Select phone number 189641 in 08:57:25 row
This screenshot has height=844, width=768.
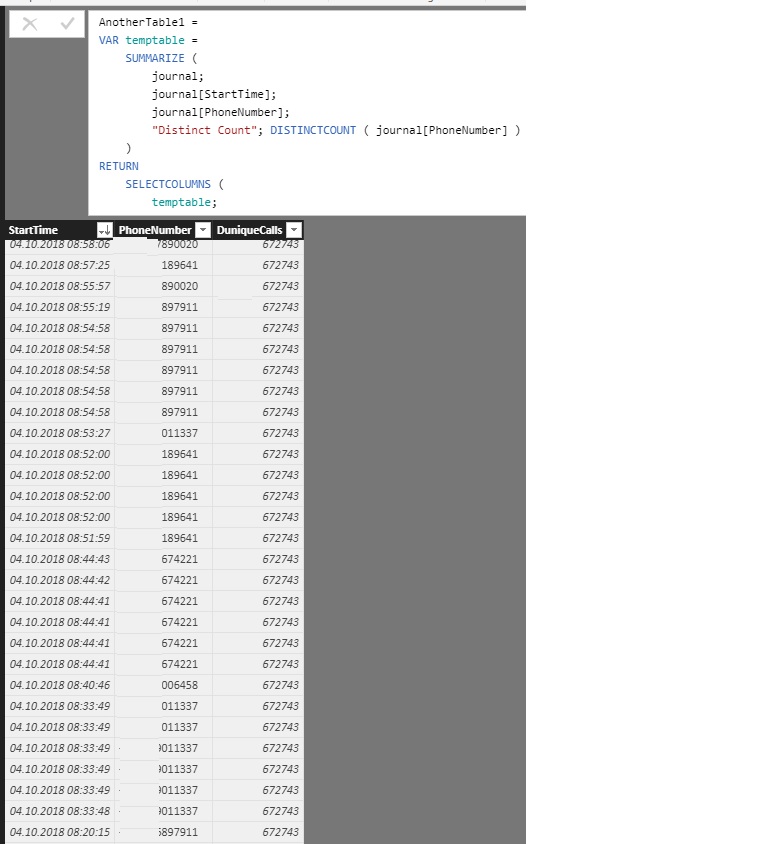(x=164, y=265)
